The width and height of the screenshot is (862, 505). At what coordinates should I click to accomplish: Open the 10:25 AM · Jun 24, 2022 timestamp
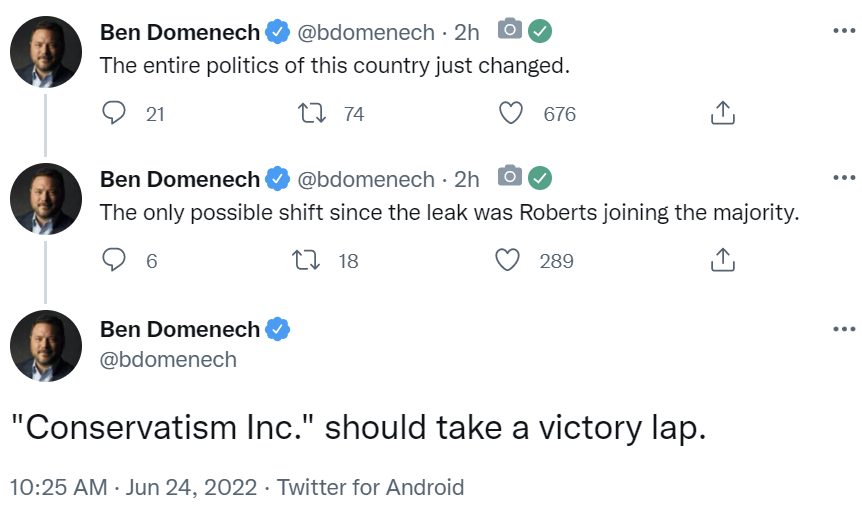134,487
